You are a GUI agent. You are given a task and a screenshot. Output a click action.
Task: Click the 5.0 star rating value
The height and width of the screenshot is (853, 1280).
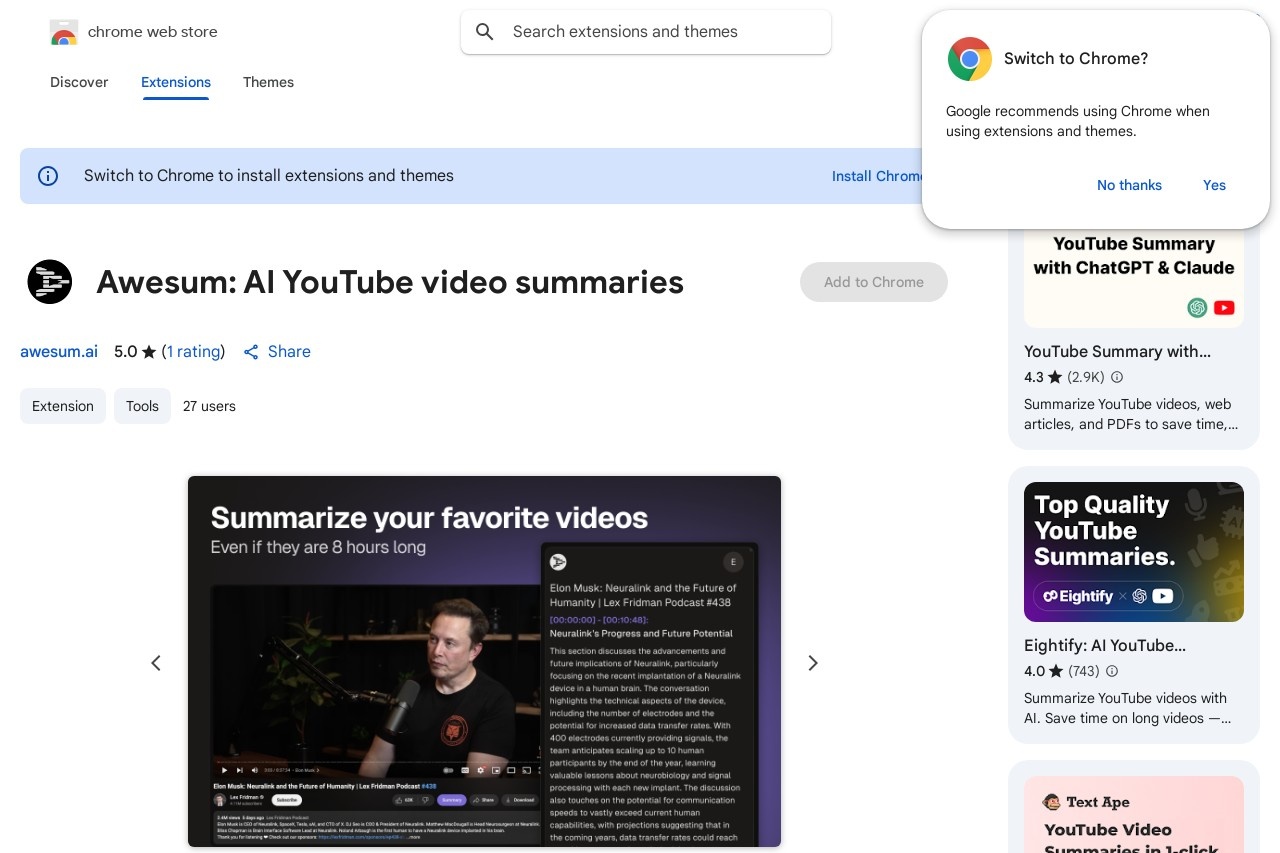(x=125, y=352)
